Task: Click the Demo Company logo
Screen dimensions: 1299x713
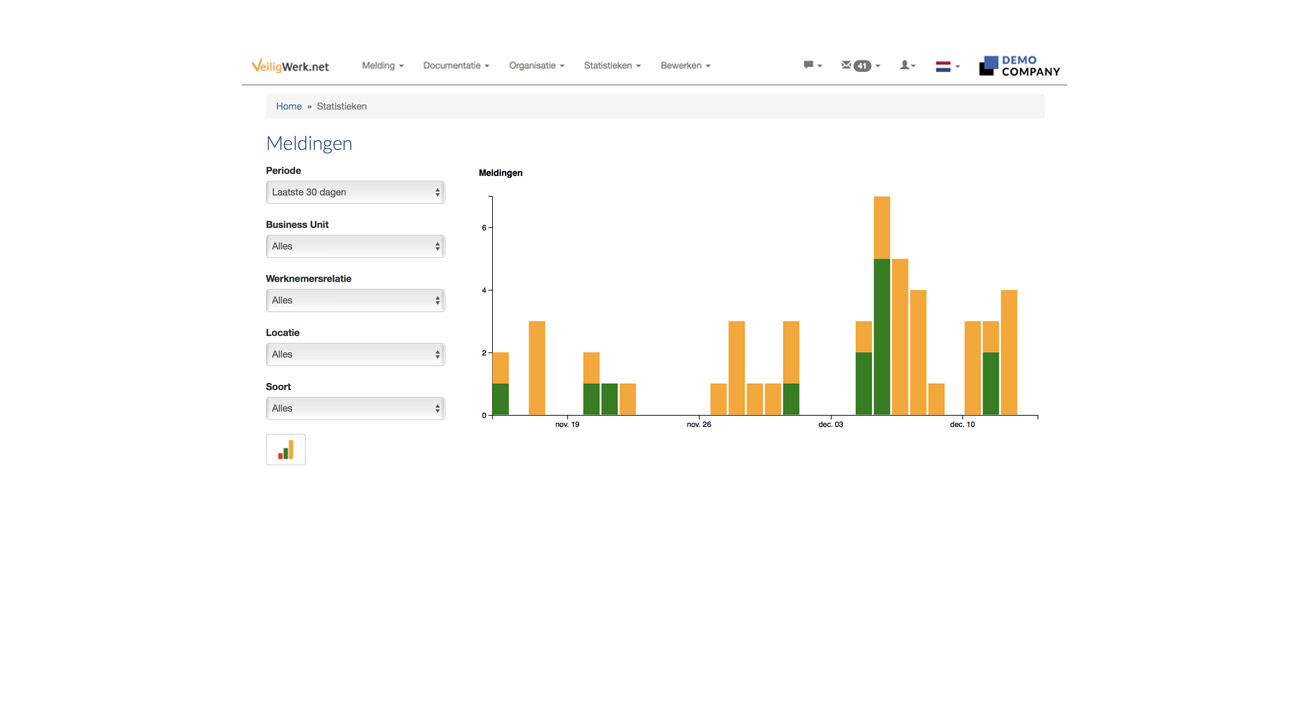Action: tap(1019, 66)
